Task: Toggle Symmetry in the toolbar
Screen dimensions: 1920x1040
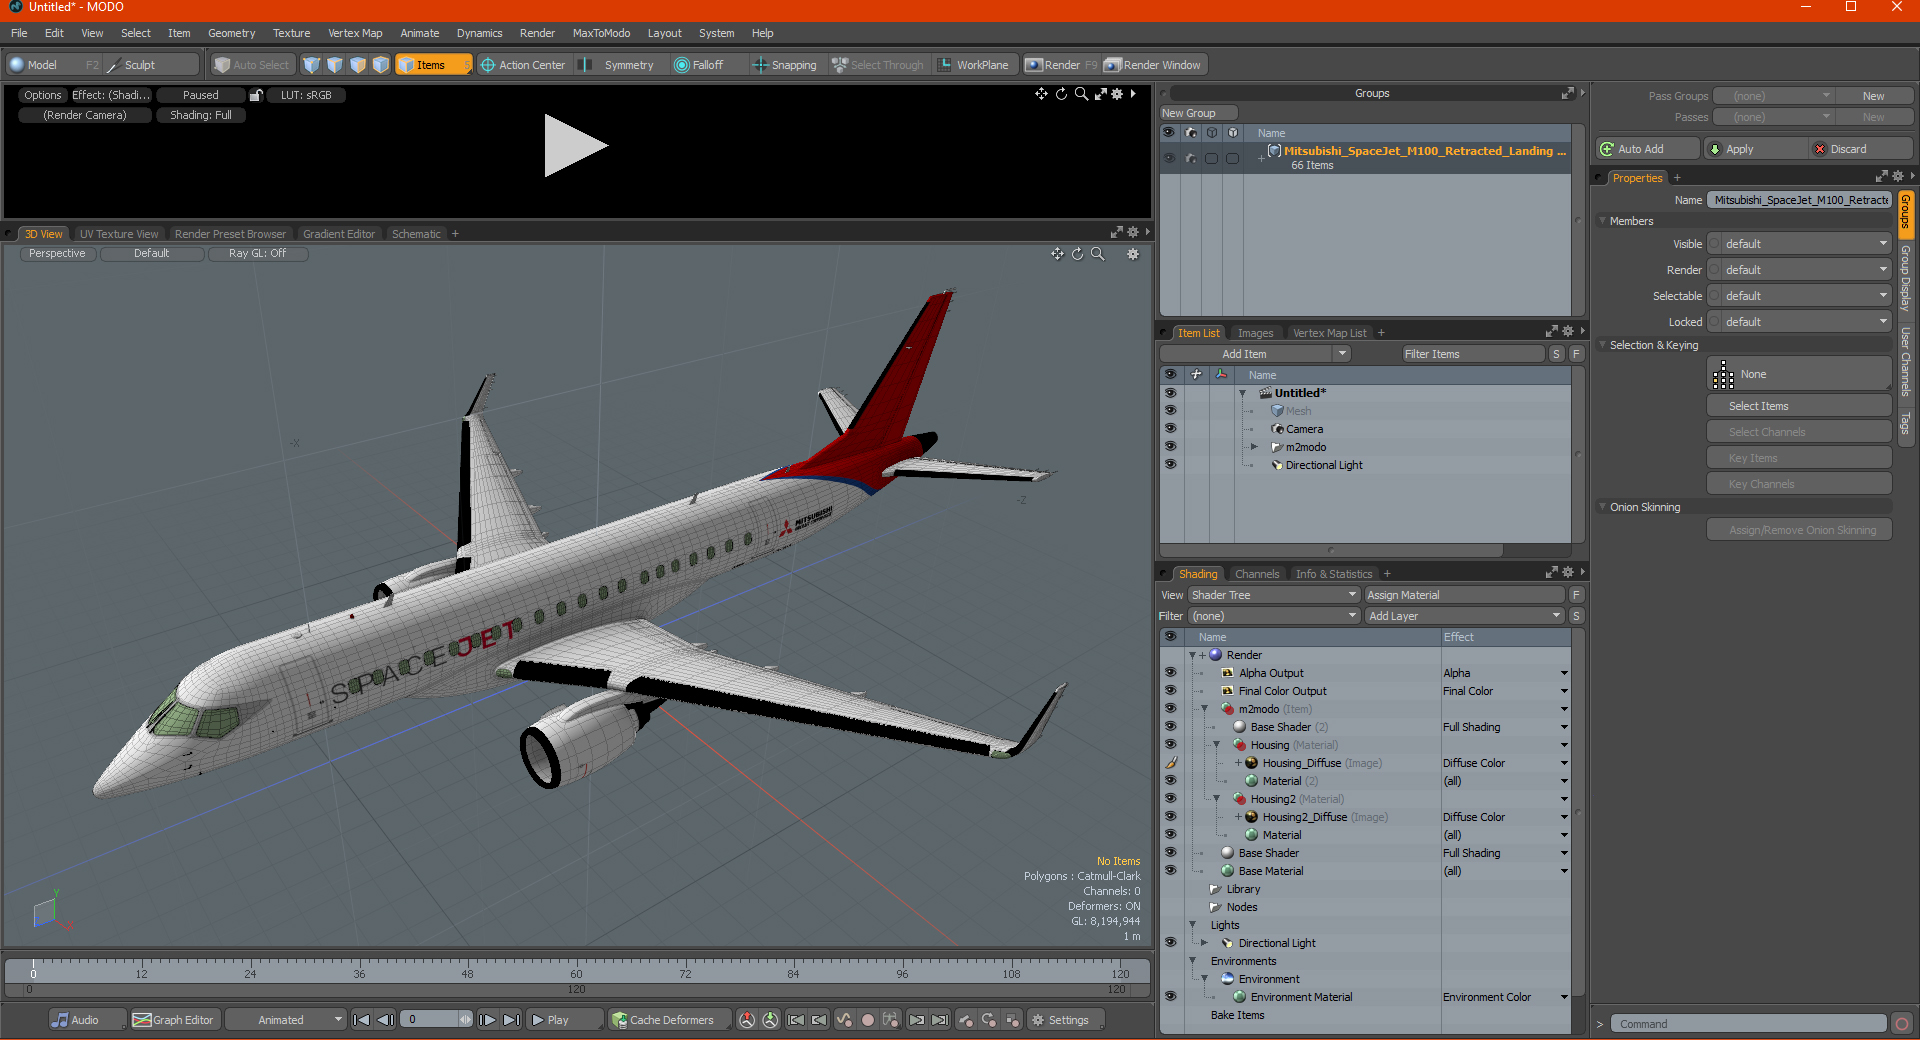Action: point(619,65)
